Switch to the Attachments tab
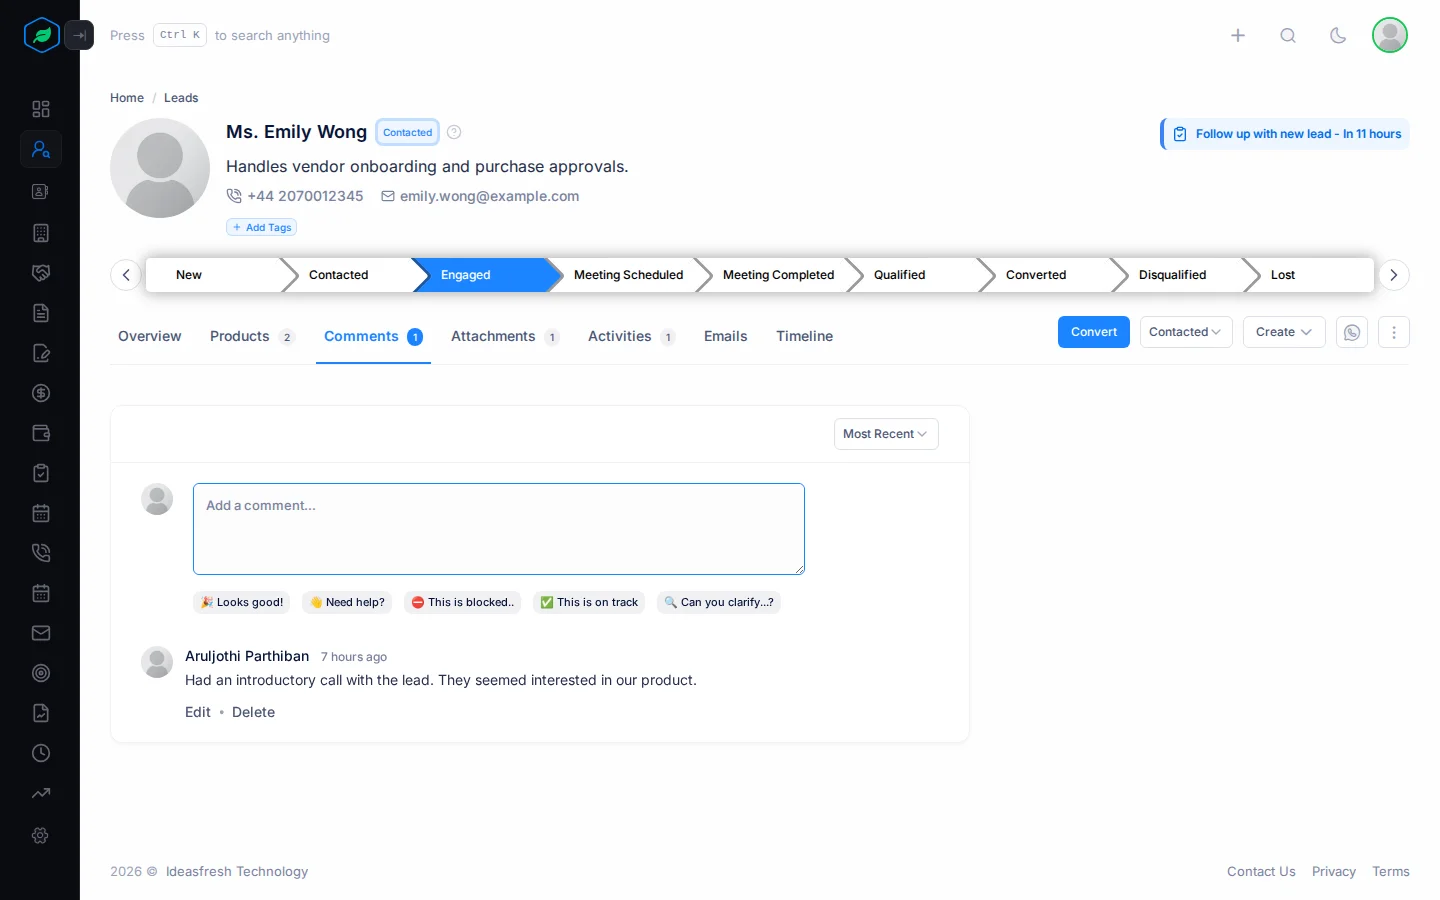1440x900 pixels. click(x=505, y=336)
